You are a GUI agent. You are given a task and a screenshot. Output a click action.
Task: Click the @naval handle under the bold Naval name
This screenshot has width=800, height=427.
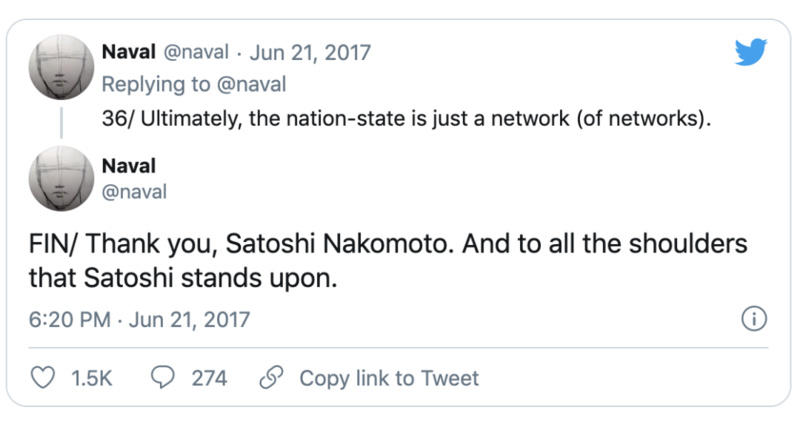point(135,191)
